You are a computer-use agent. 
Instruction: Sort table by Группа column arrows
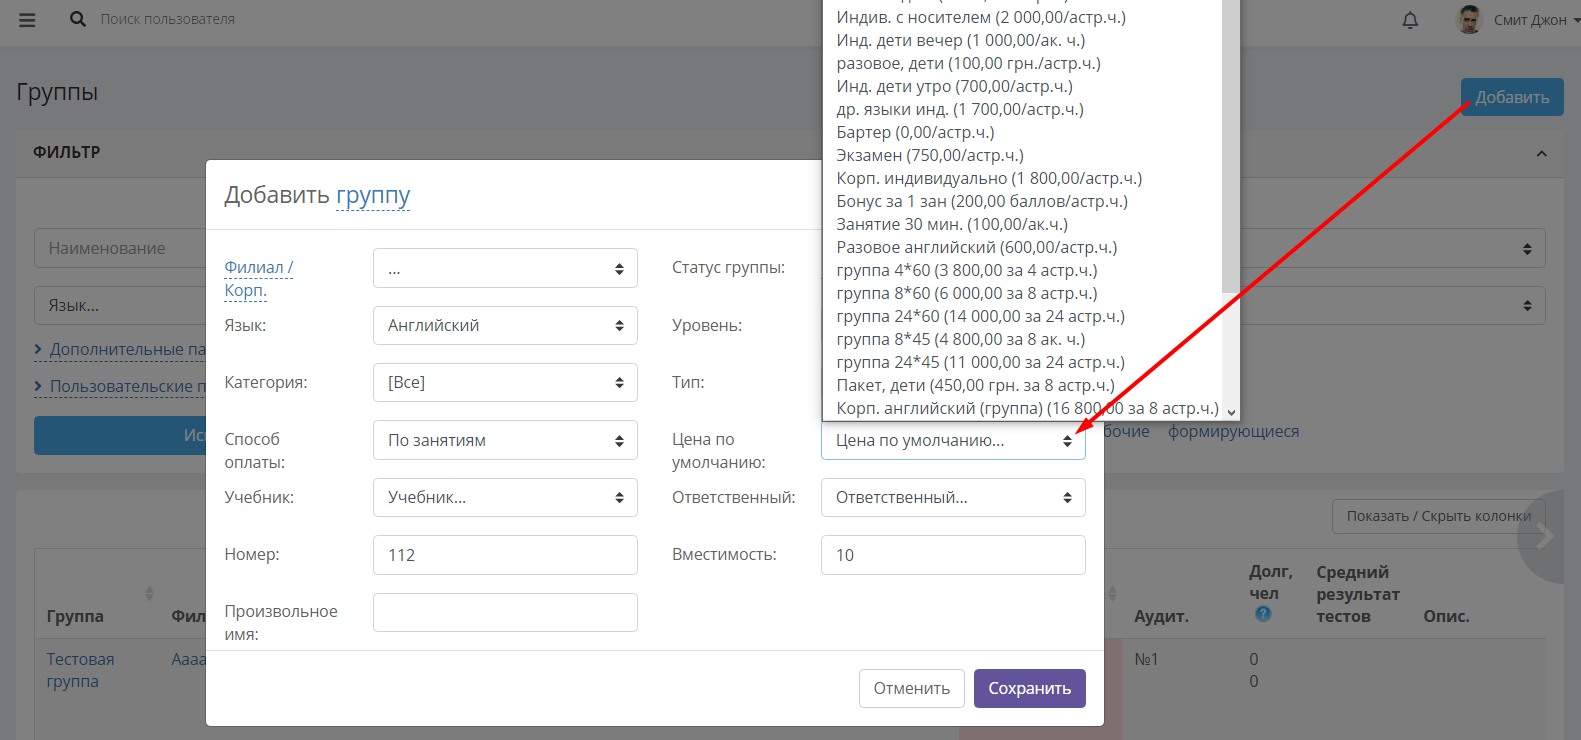(149, 593)
